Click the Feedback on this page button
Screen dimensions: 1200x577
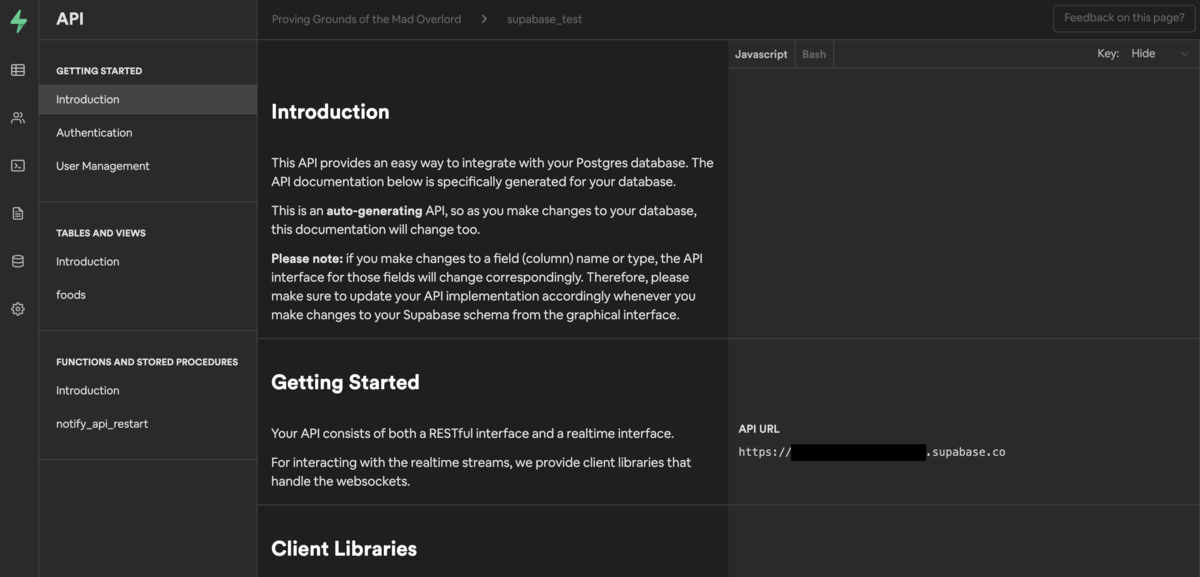coord(1123,18)
